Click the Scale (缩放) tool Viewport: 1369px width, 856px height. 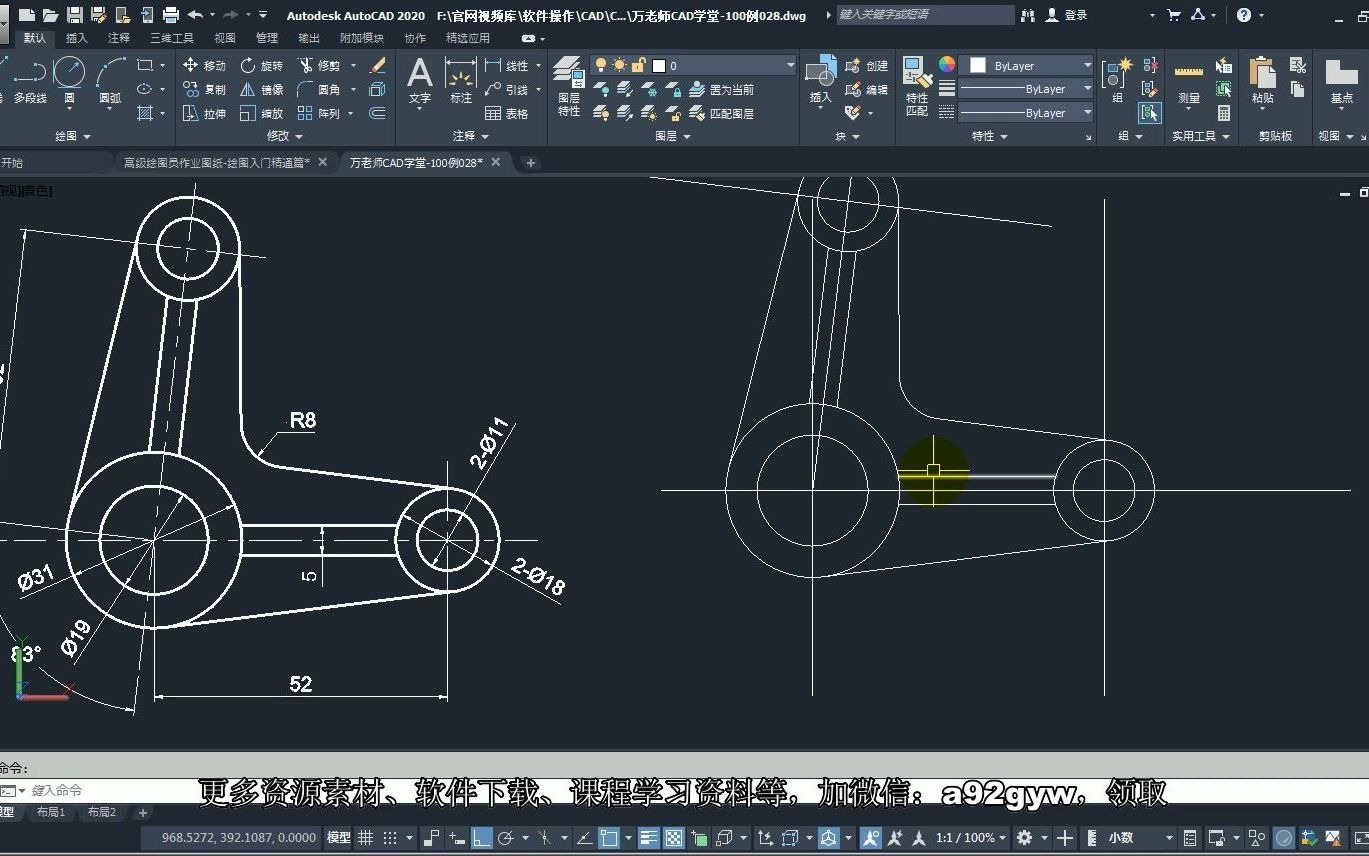pyautogui.click(x=262, y=113)
